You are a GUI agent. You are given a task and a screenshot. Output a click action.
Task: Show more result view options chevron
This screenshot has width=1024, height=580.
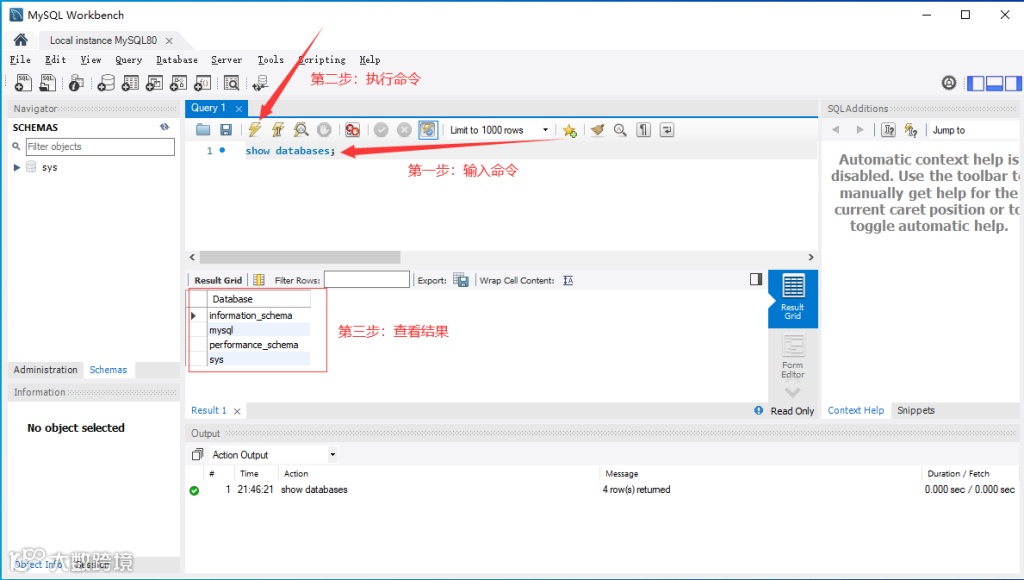pyautogui.click(x=792, y=393)
